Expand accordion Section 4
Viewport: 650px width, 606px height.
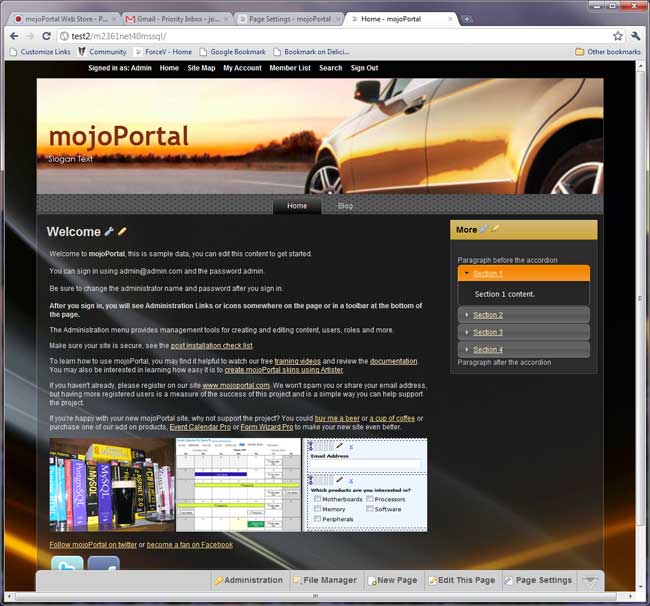[487, 349]
